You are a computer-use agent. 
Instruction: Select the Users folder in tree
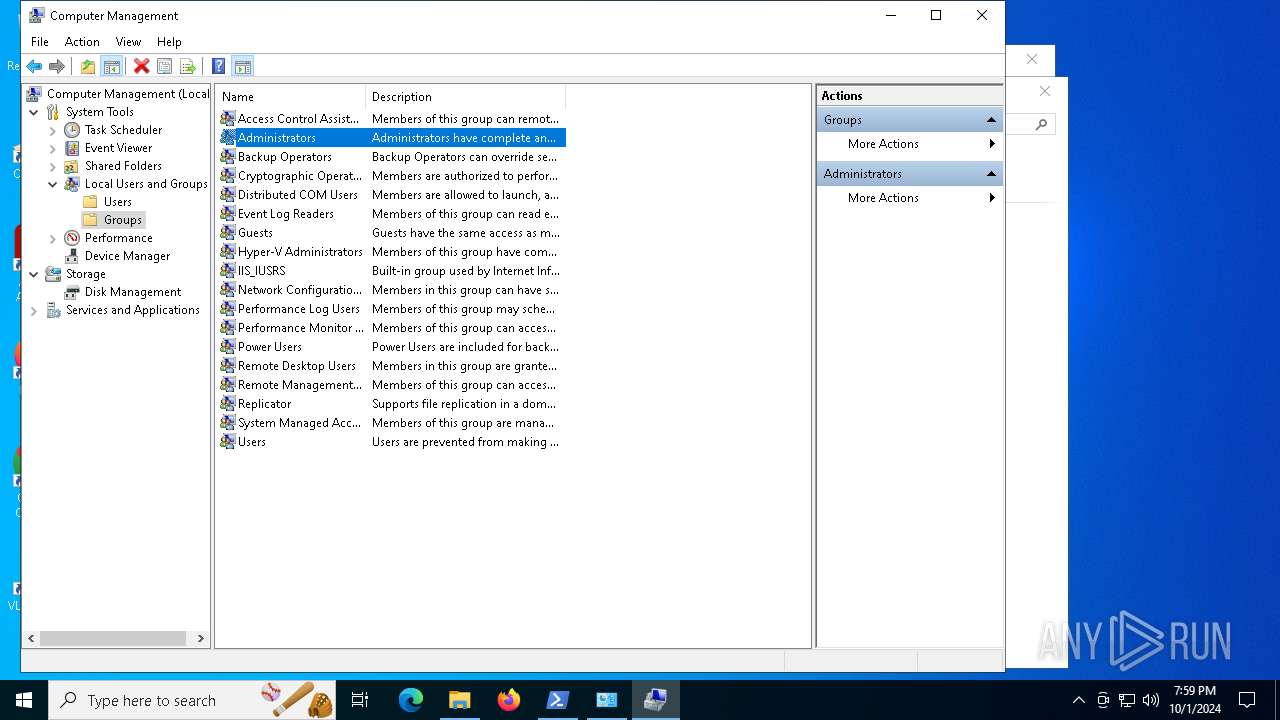[x=118, y=202]
